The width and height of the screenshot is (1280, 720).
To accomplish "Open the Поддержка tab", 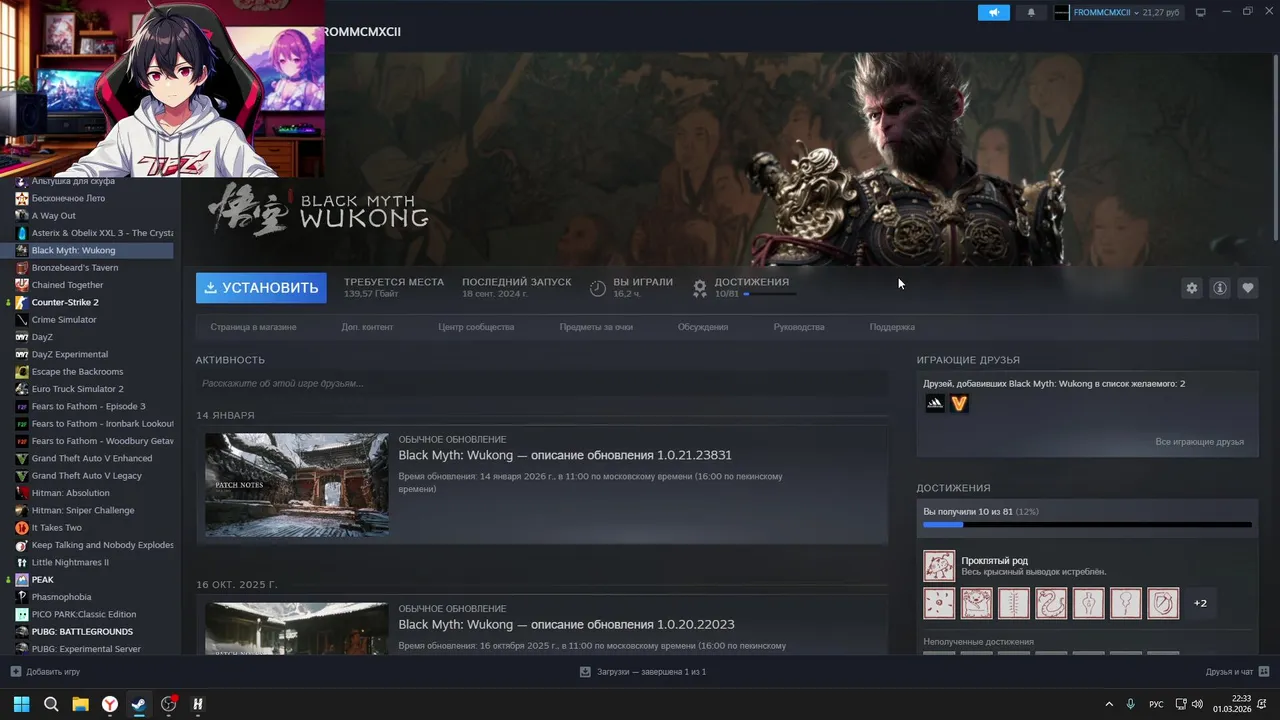I will [892, 327].
